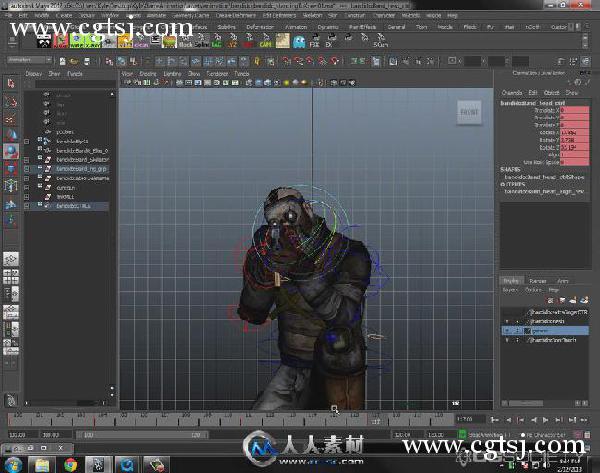Select by object type mode icon
Screen dimensions: 600x473
[121, 61]
